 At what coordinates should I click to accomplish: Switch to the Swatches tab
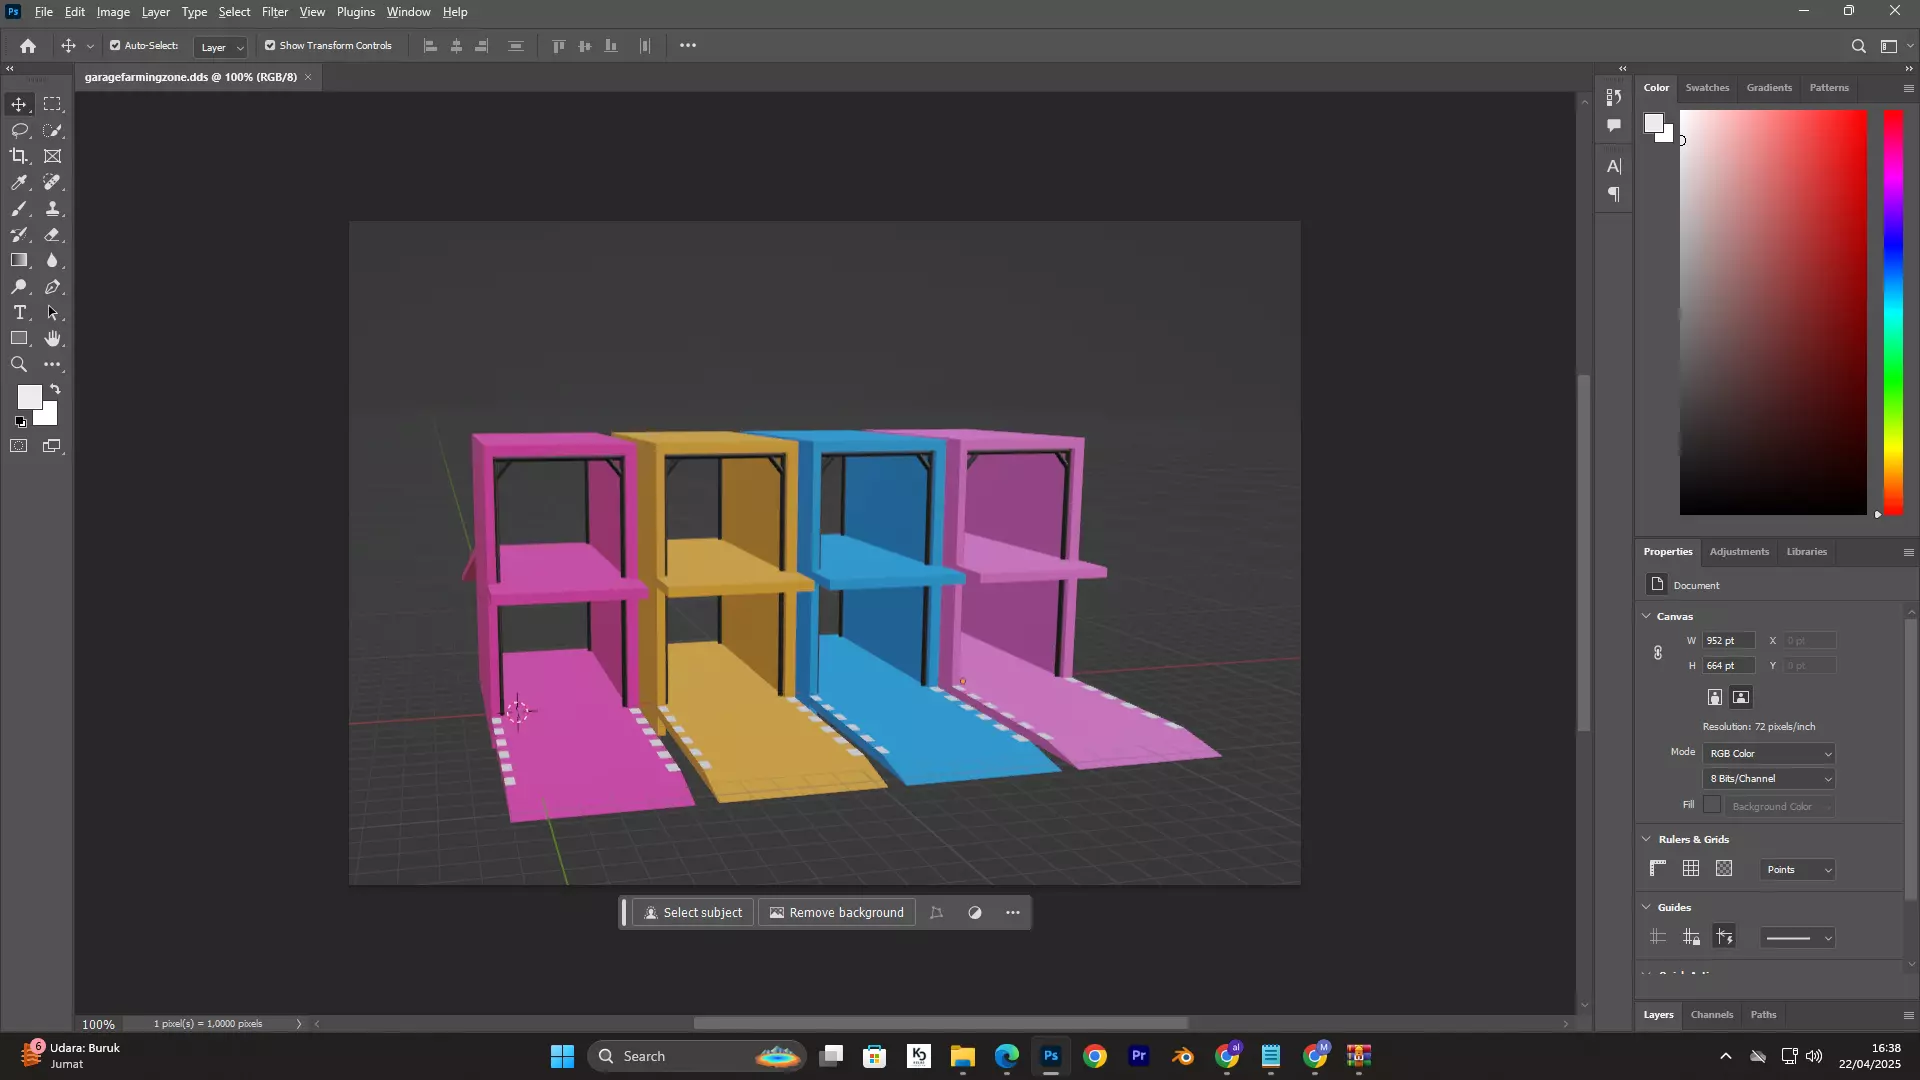pyautogui.click(x=1707, y=88)
